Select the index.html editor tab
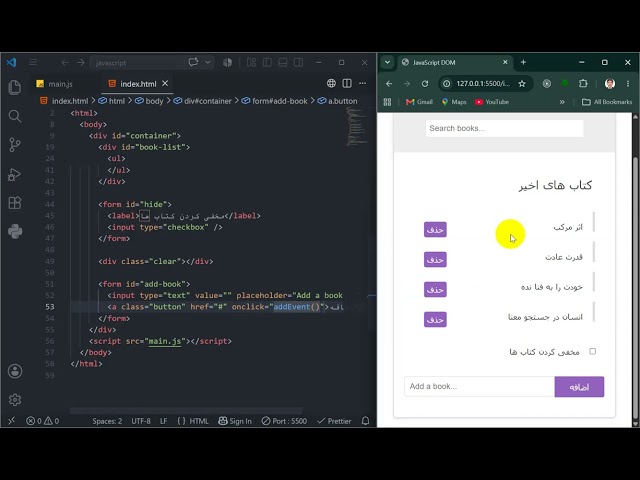 point(138,84)
